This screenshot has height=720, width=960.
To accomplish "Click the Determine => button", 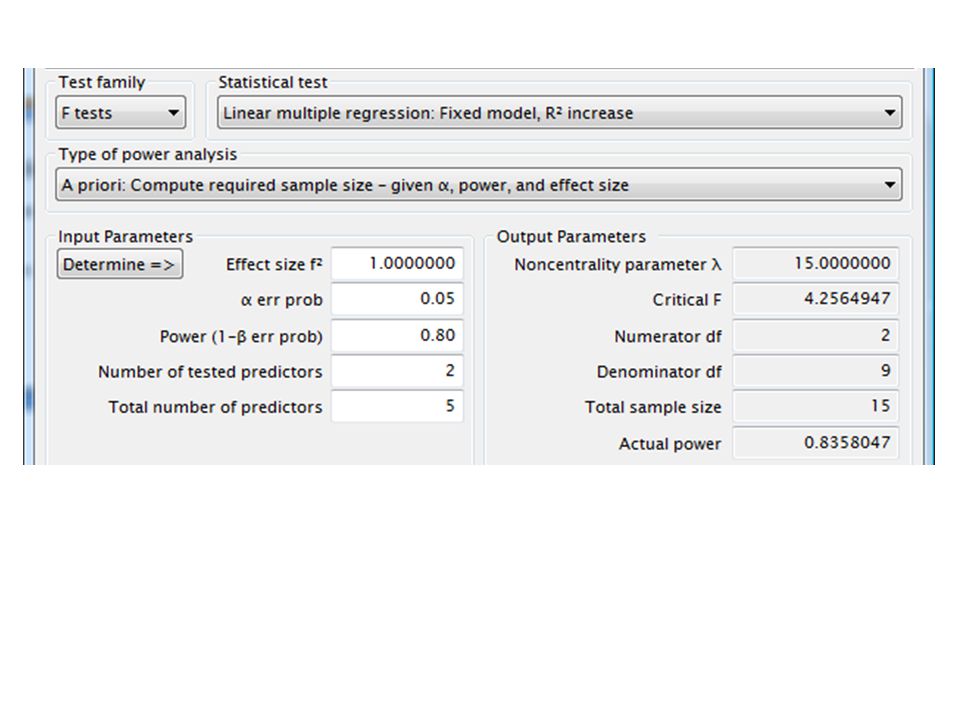I will coord(120,264).
